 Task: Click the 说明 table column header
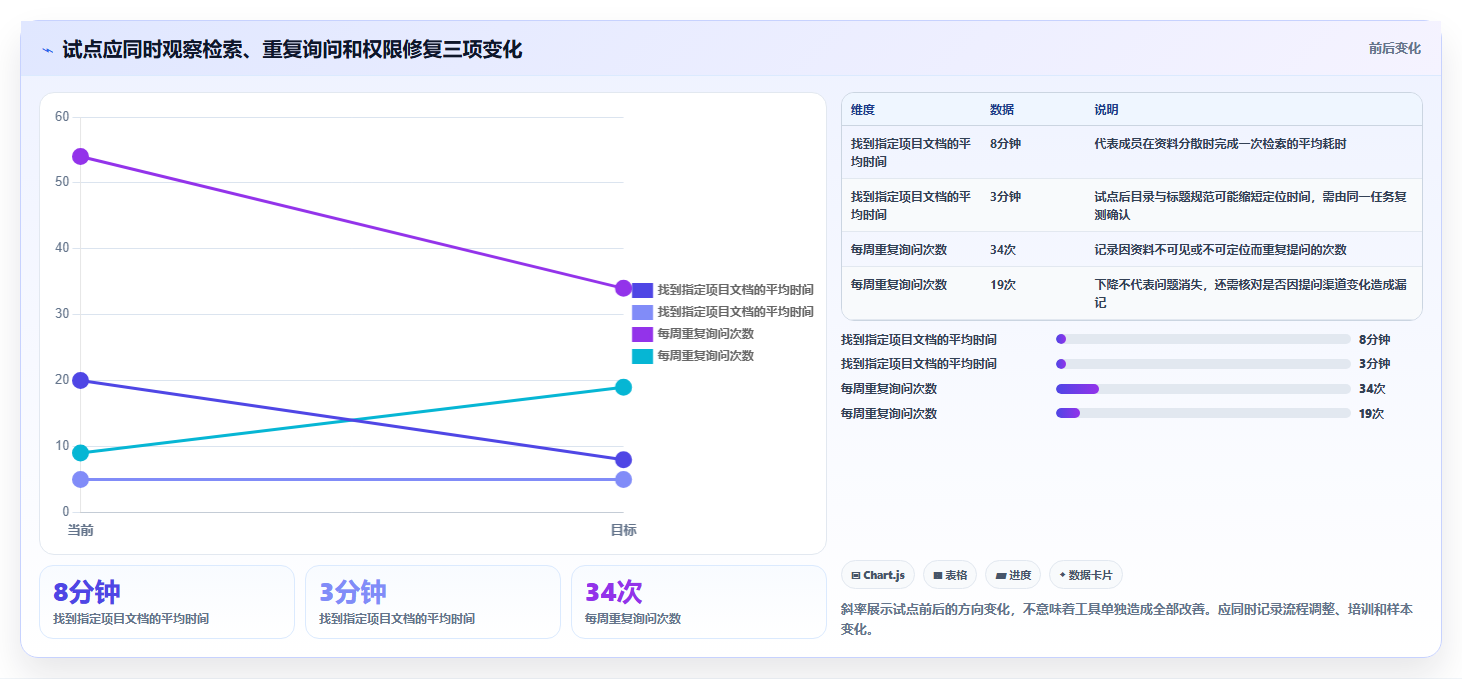pyautogui.click(x=1106, y=110)
